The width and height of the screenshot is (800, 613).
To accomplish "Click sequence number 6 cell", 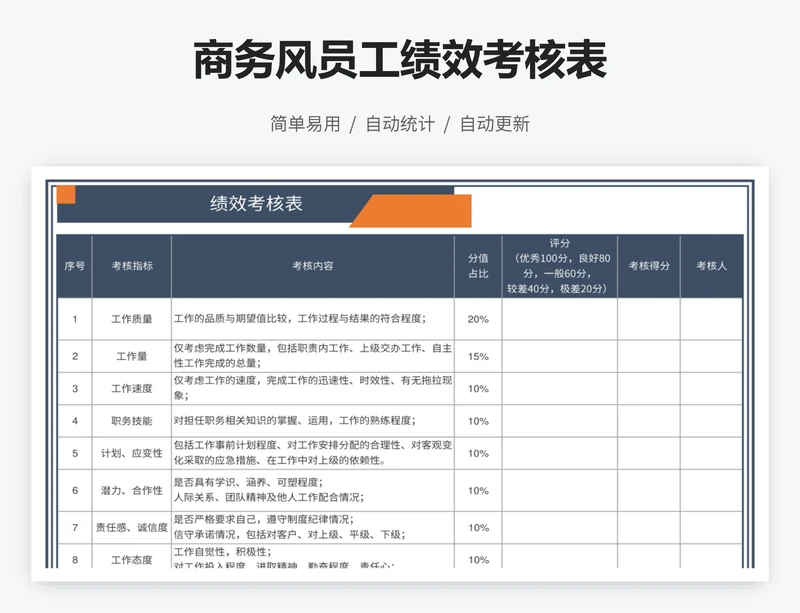I will [74, 491].
